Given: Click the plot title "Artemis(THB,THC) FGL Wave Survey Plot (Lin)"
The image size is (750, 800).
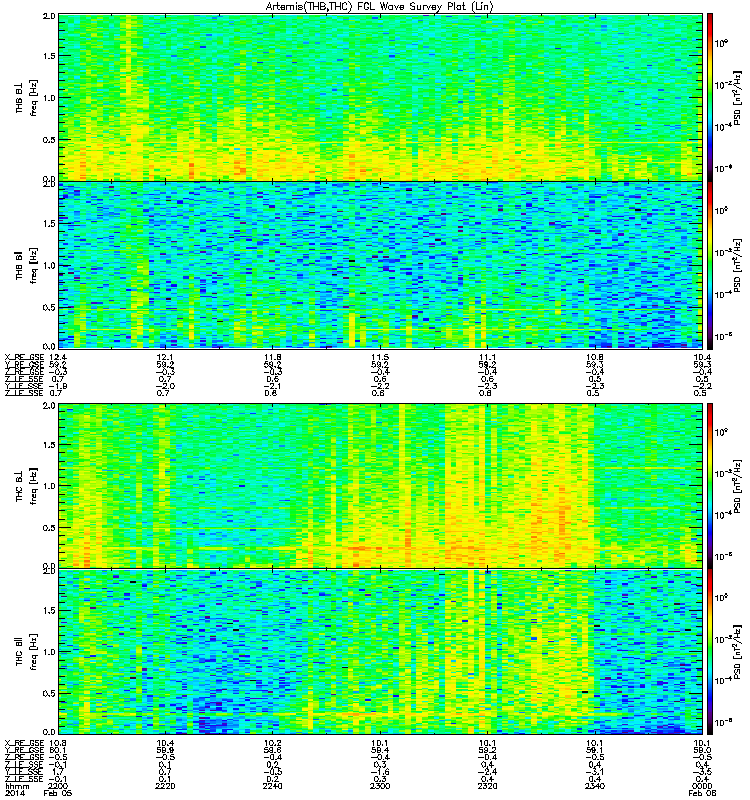Looking at the screenshot, I should click(379, 7).
